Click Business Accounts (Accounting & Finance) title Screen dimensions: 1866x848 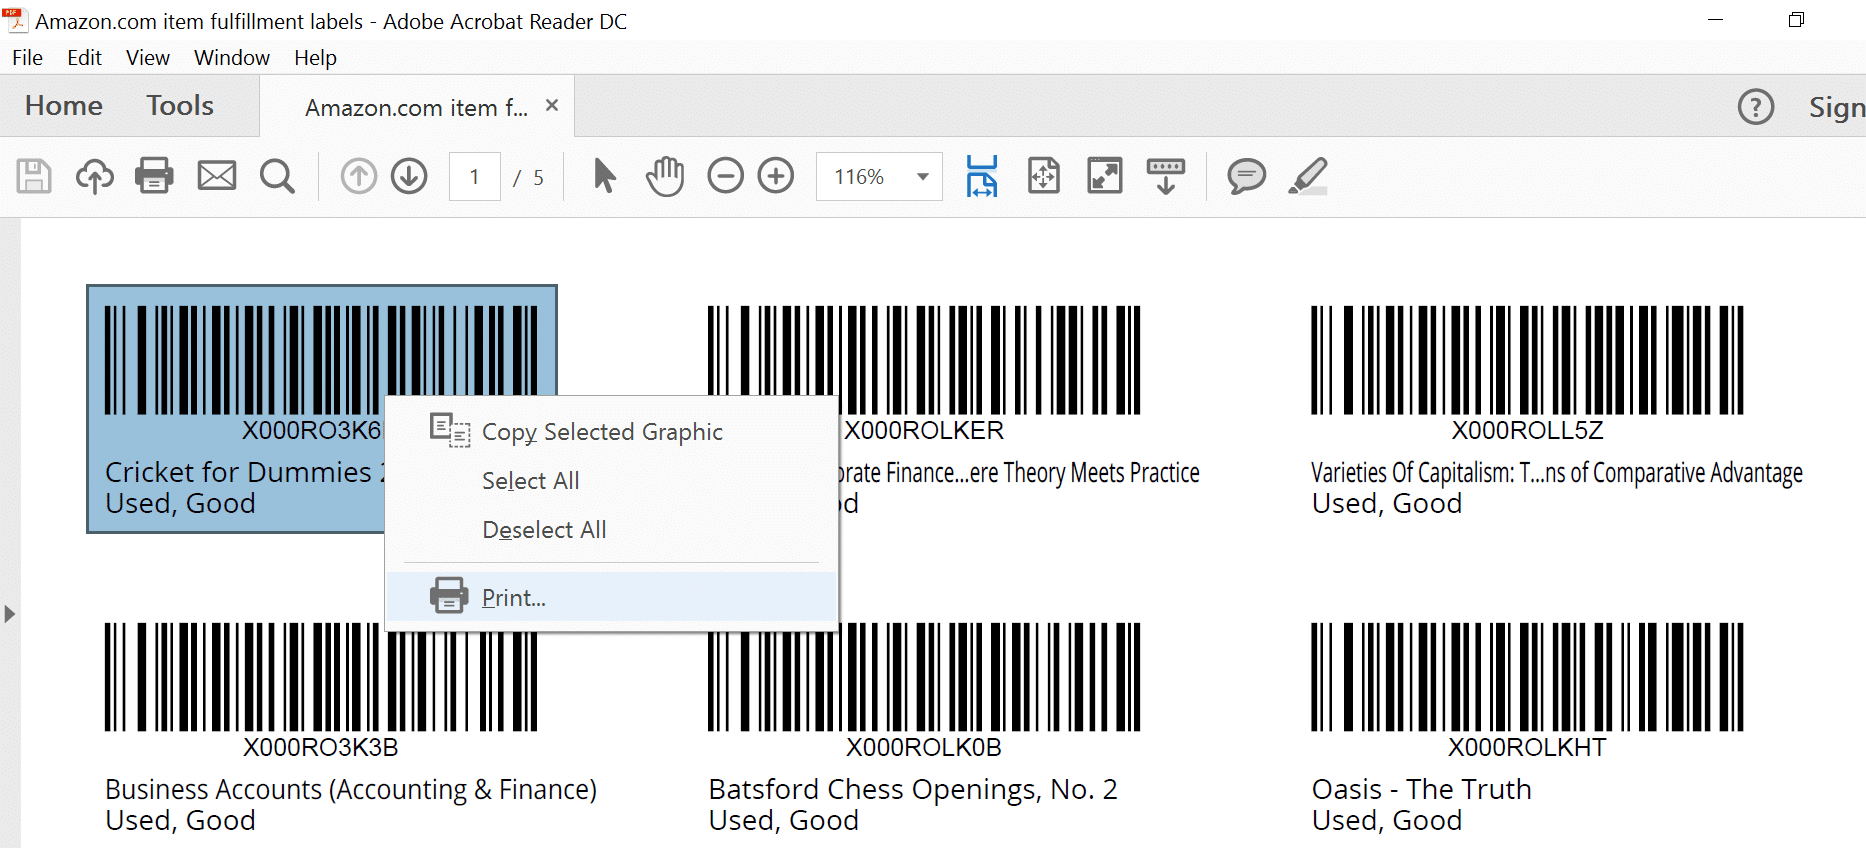[351, 790]
